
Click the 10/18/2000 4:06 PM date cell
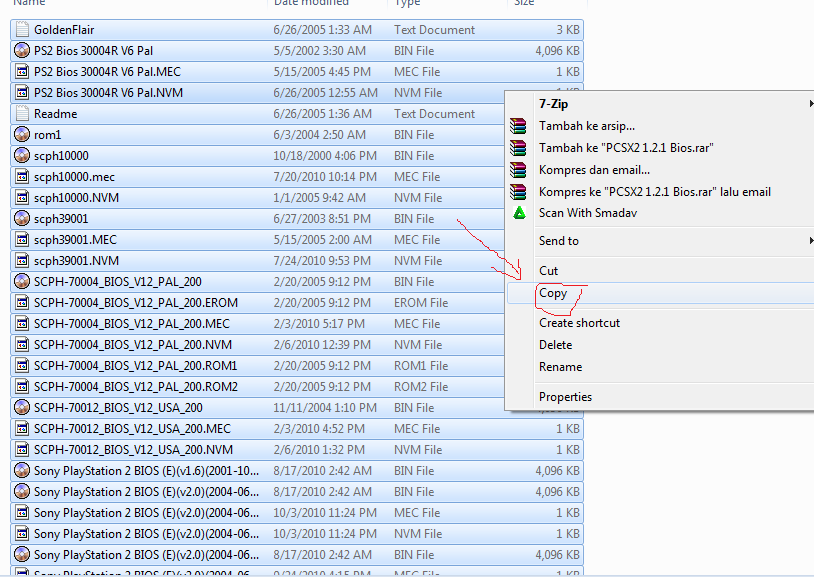coord(325,156)
